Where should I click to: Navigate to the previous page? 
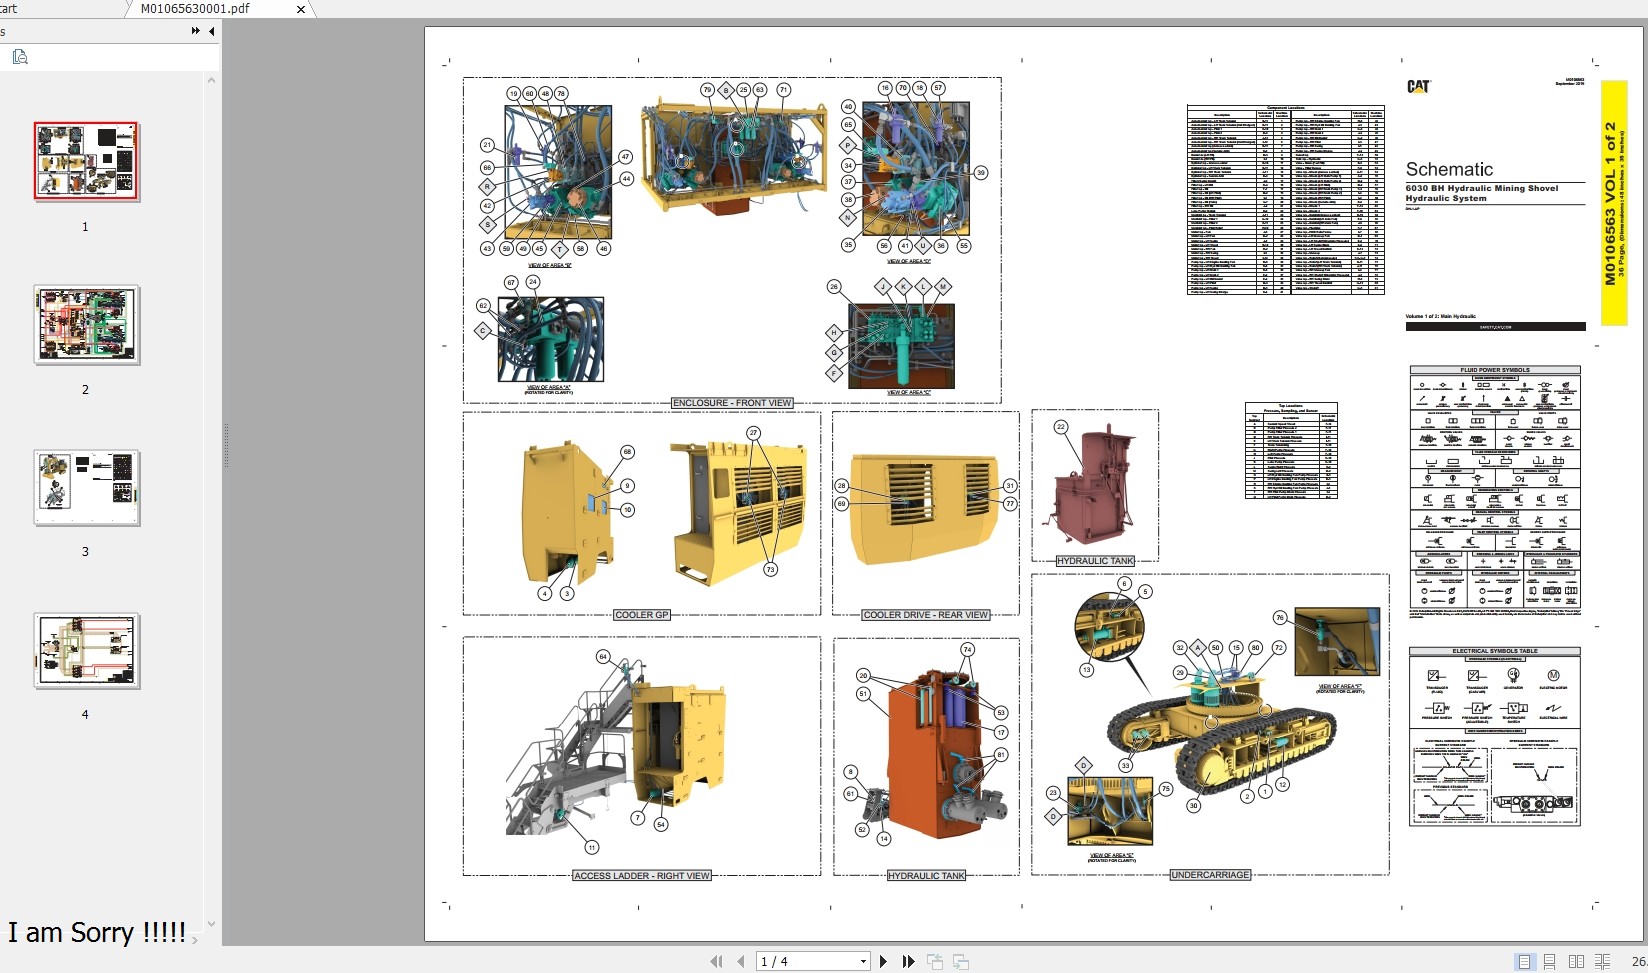point(740,962)
